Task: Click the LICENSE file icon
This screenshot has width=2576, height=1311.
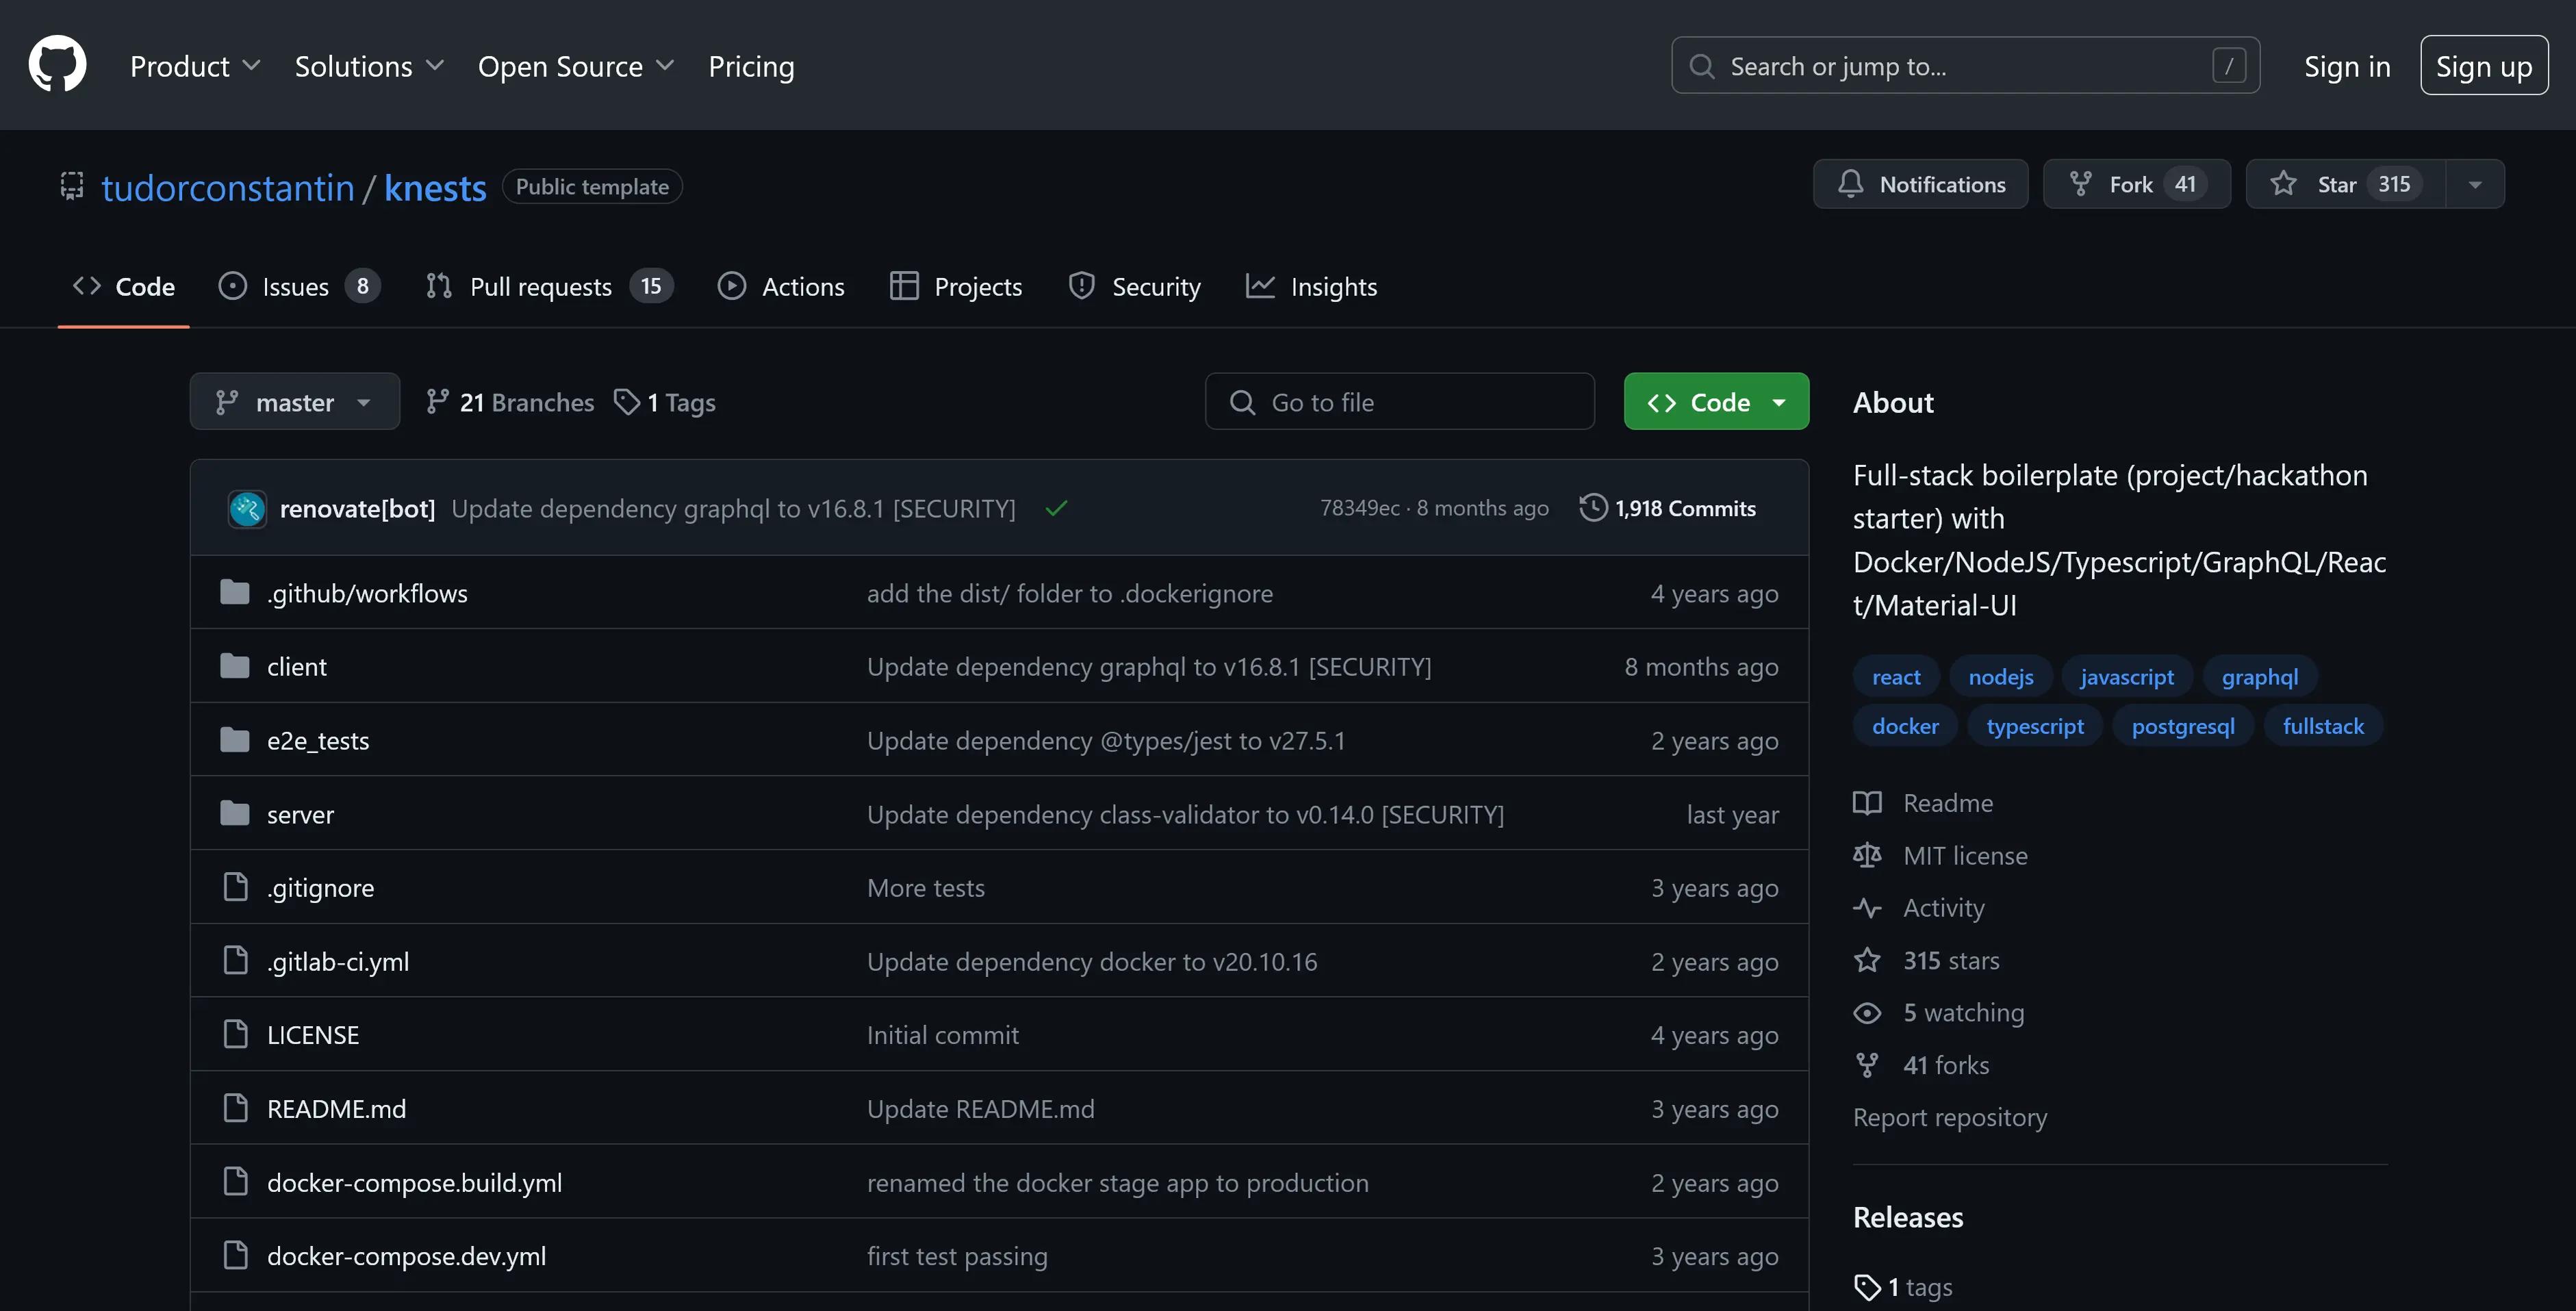Action: coord(236,1034)
